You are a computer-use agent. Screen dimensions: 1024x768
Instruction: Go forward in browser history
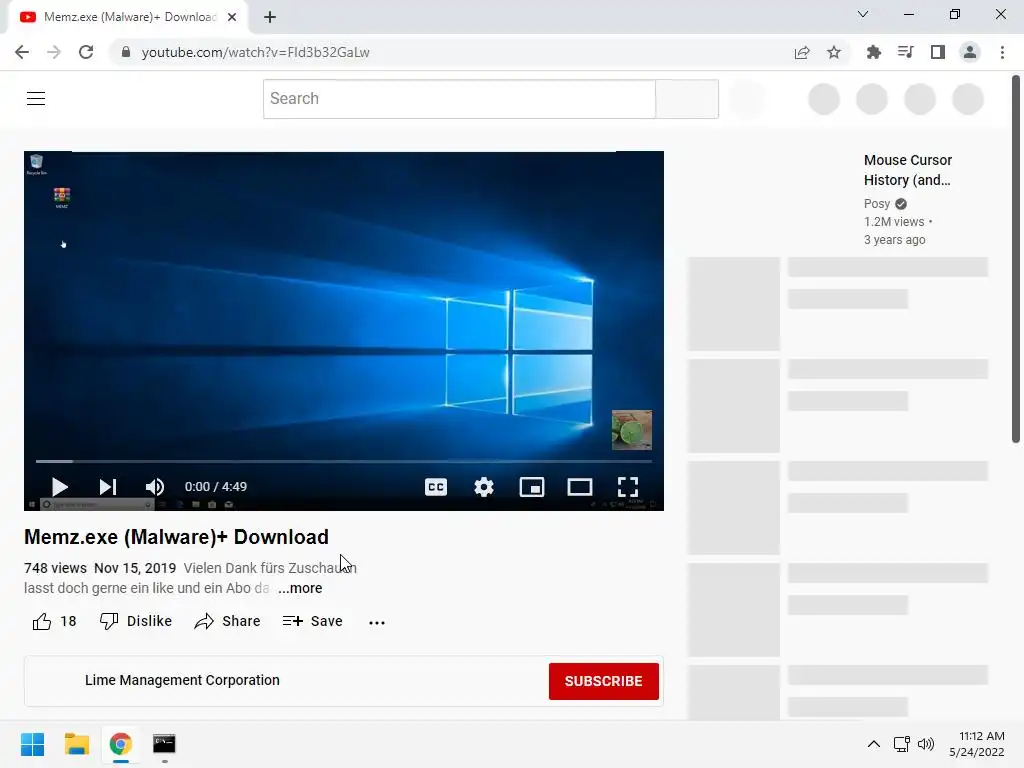point(54,52)
